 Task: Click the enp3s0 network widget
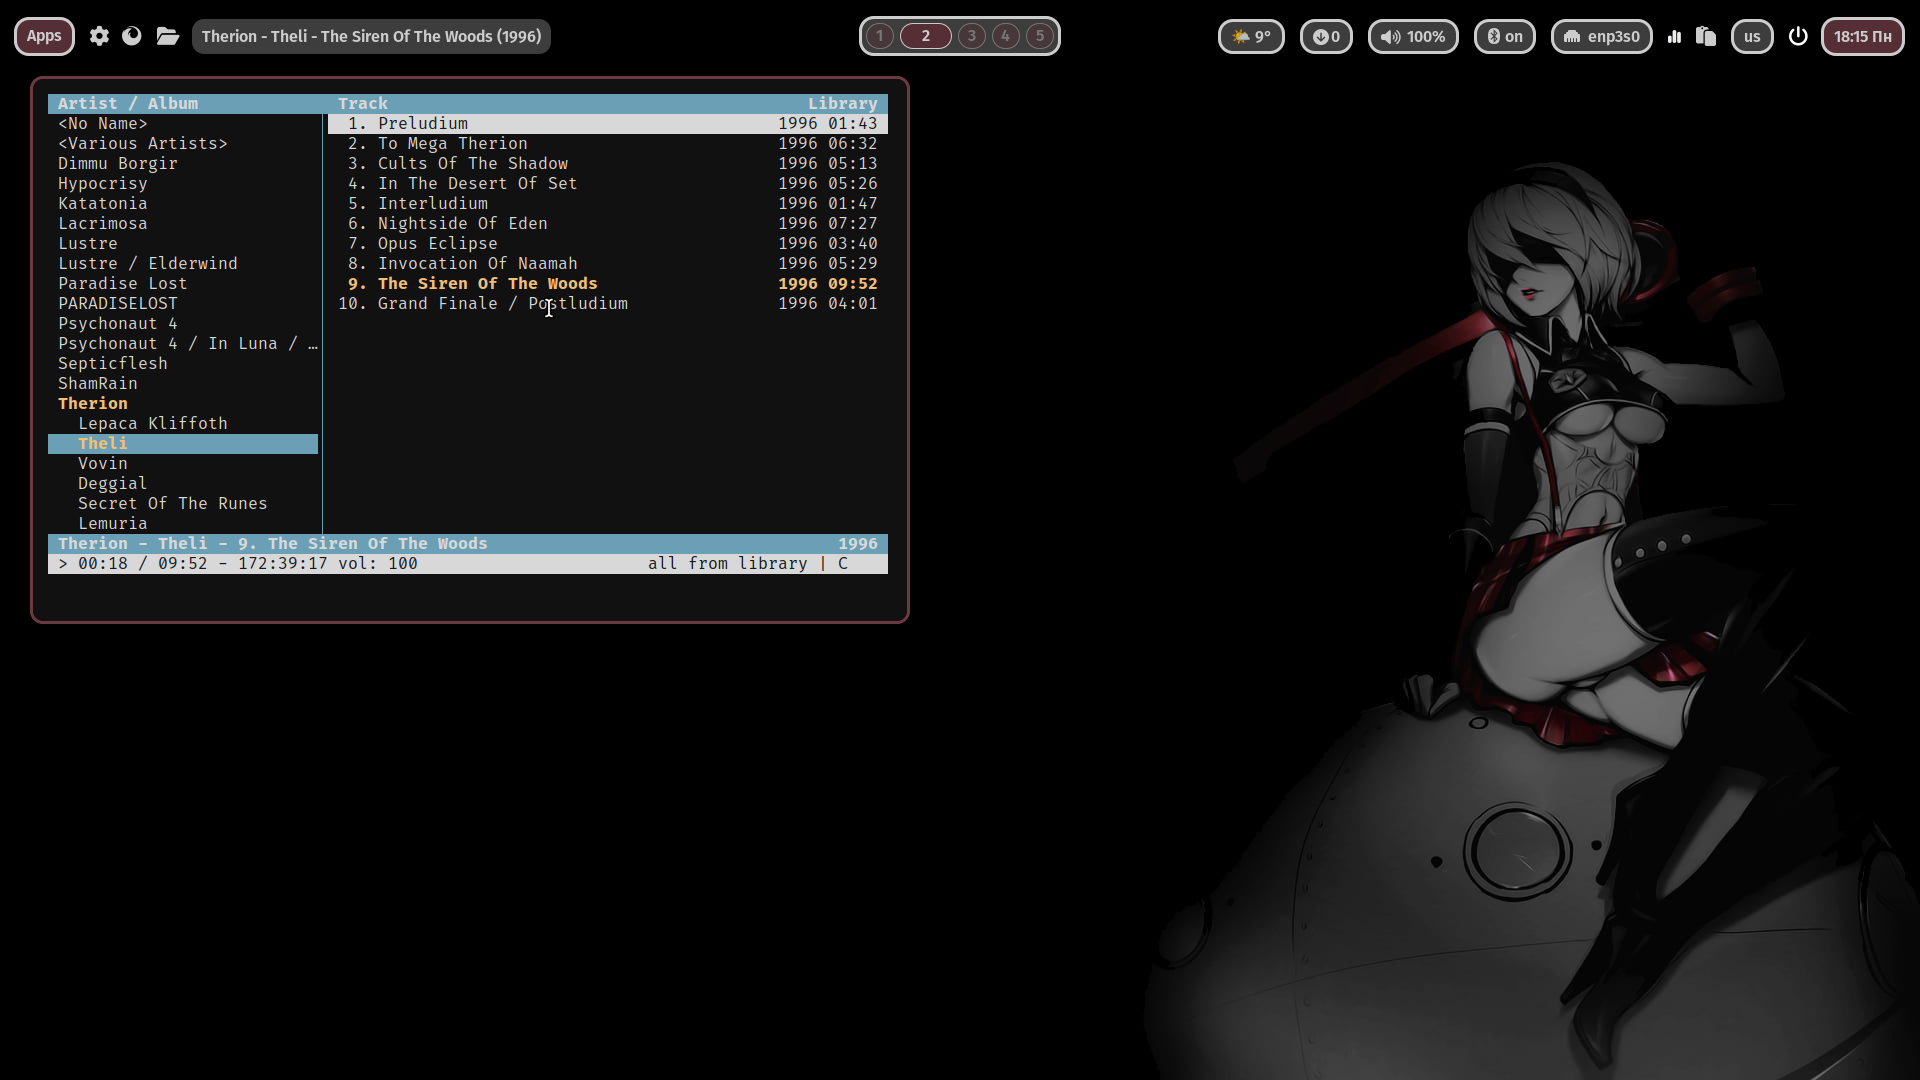[1601, 36]
